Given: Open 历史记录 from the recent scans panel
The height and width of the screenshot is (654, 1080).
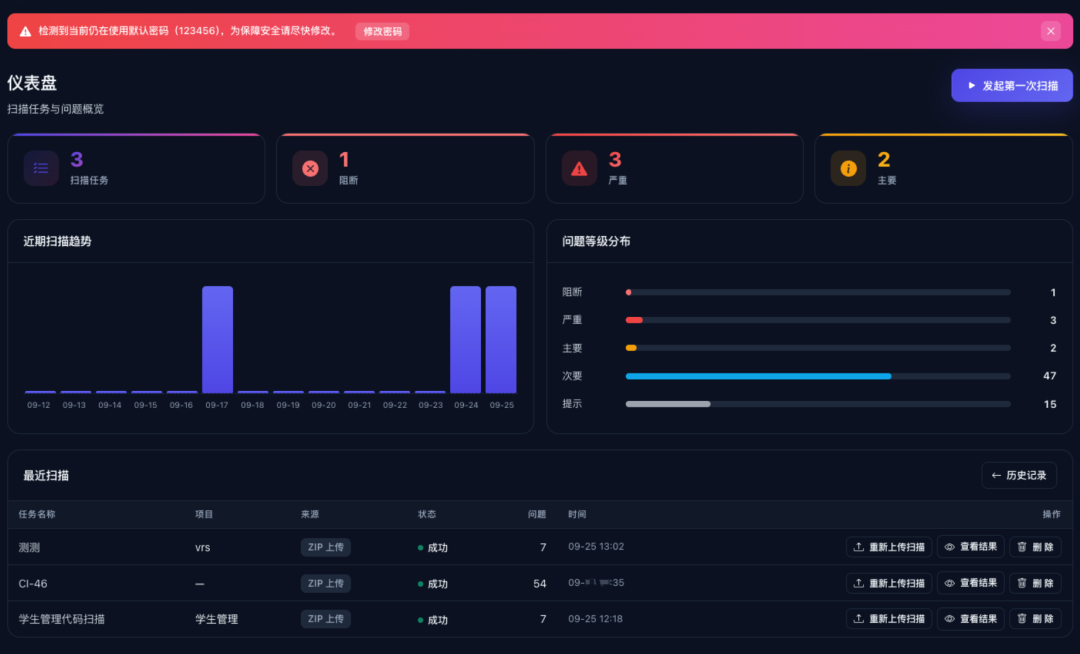Looking at the screenshot, I should (1019, 475).
